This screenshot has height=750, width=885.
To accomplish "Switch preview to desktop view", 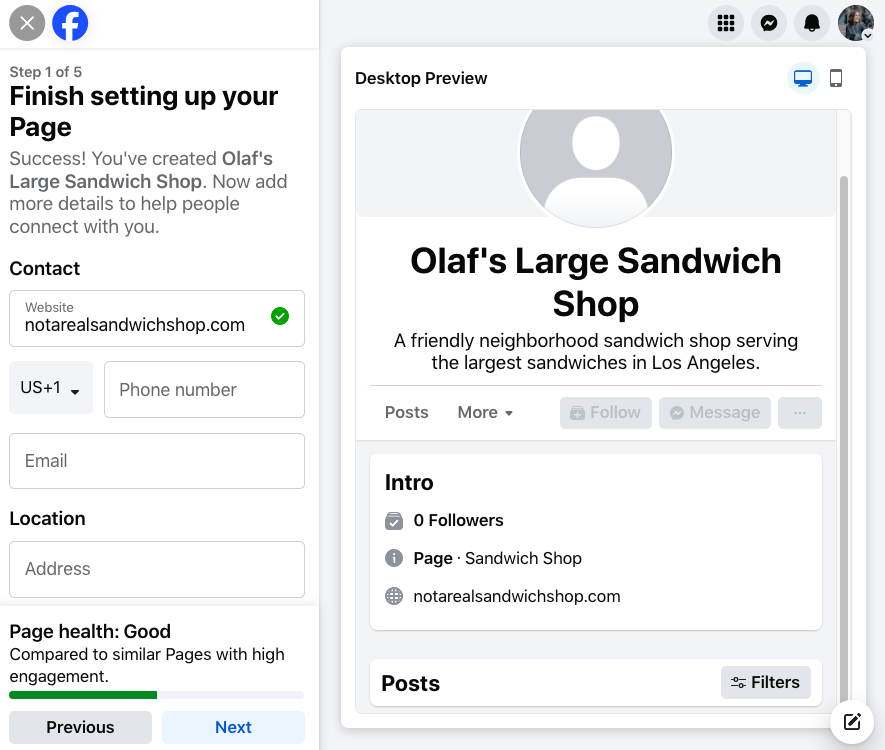I will tap(803, 77).
